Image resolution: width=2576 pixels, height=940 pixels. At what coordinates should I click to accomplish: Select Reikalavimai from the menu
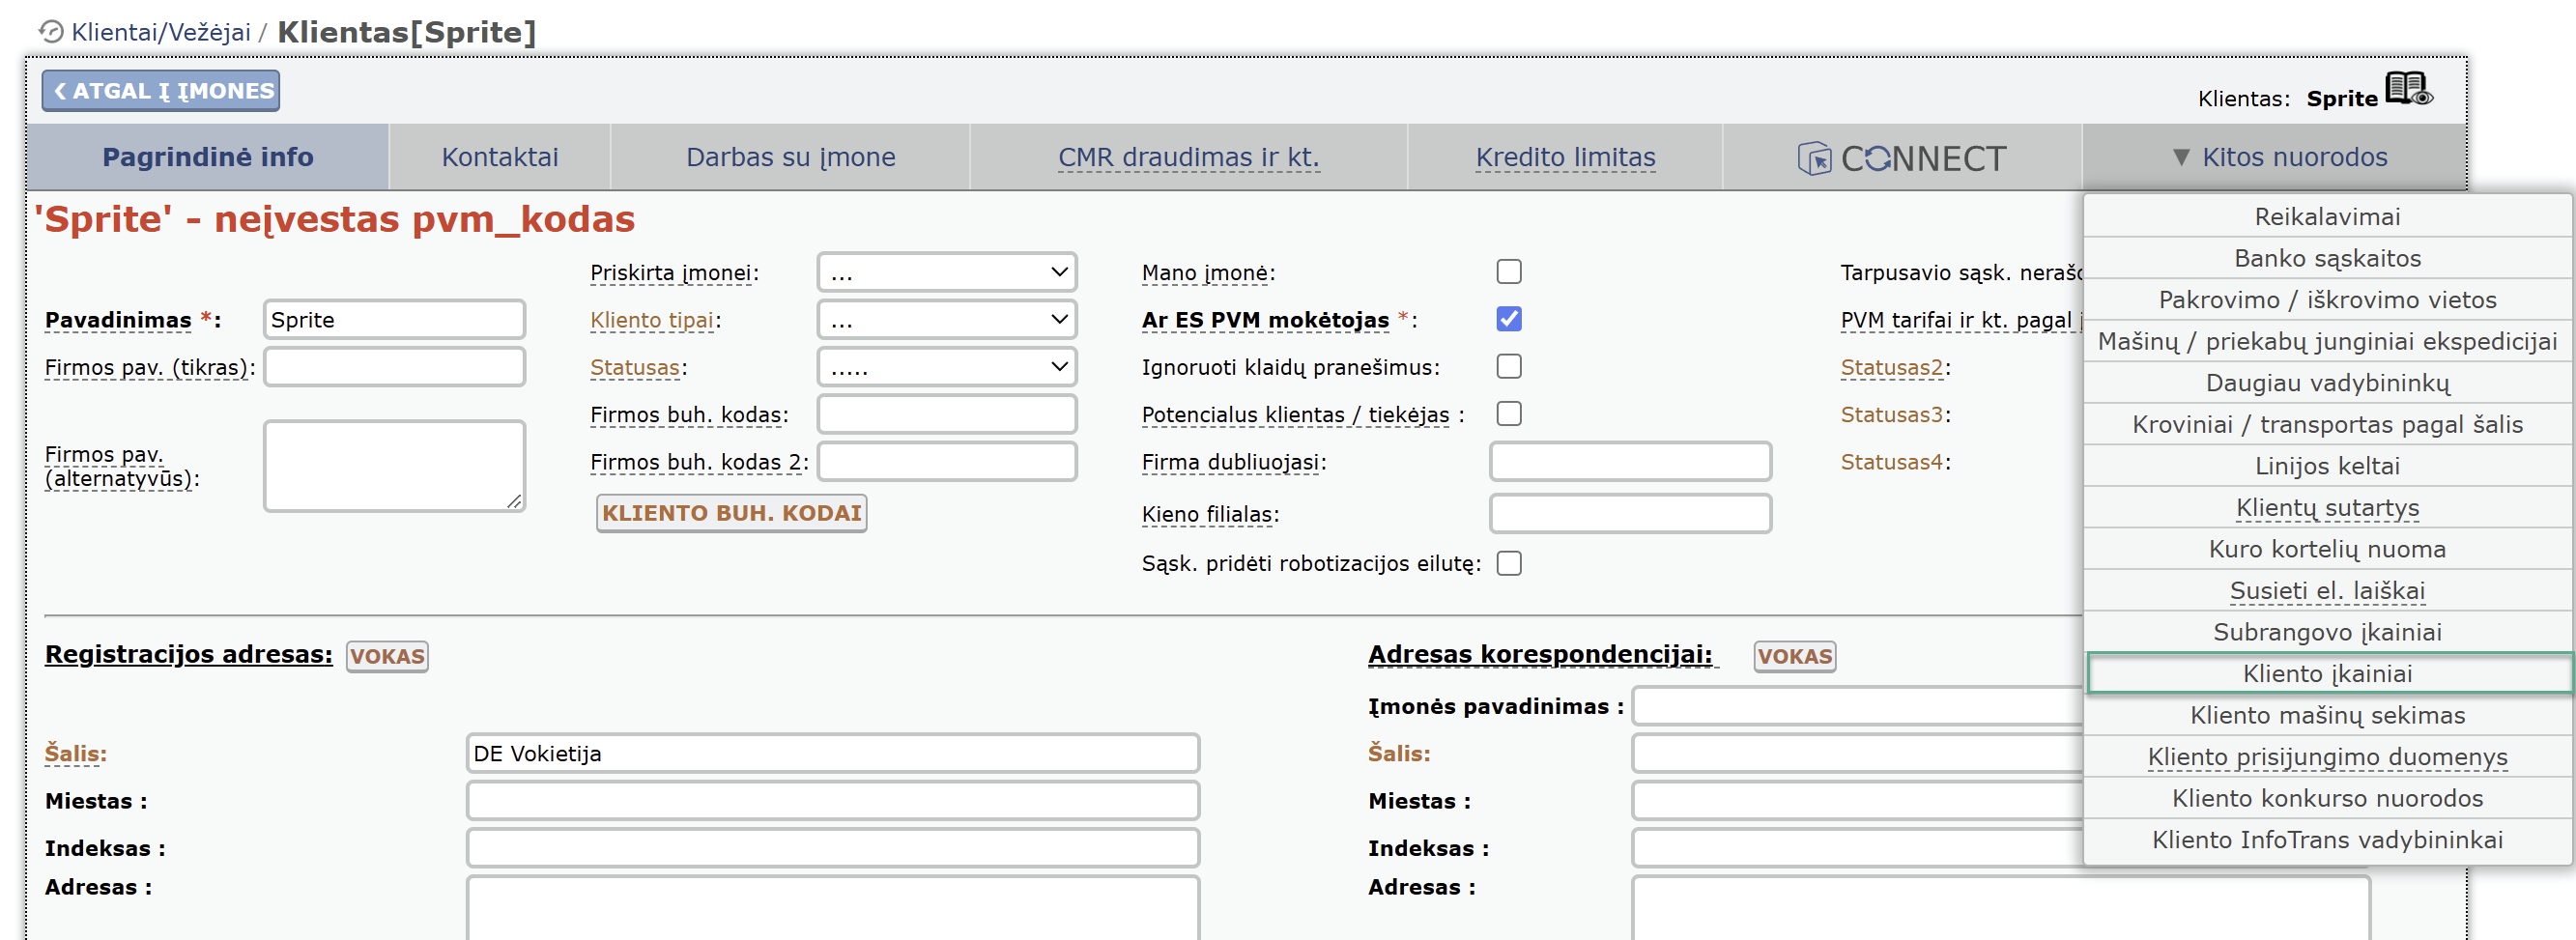coord(2327,217)
